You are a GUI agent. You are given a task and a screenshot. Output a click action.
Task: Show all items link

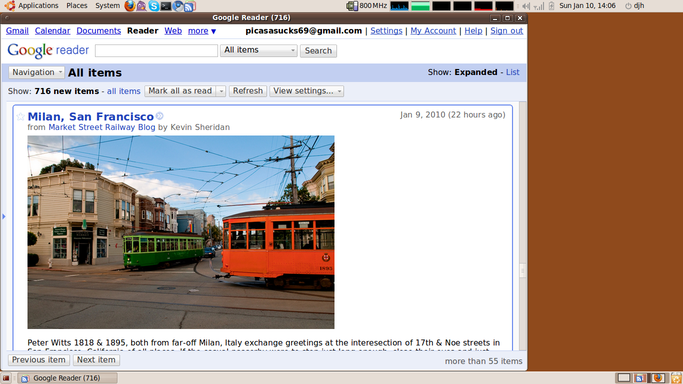click(124, 91)
